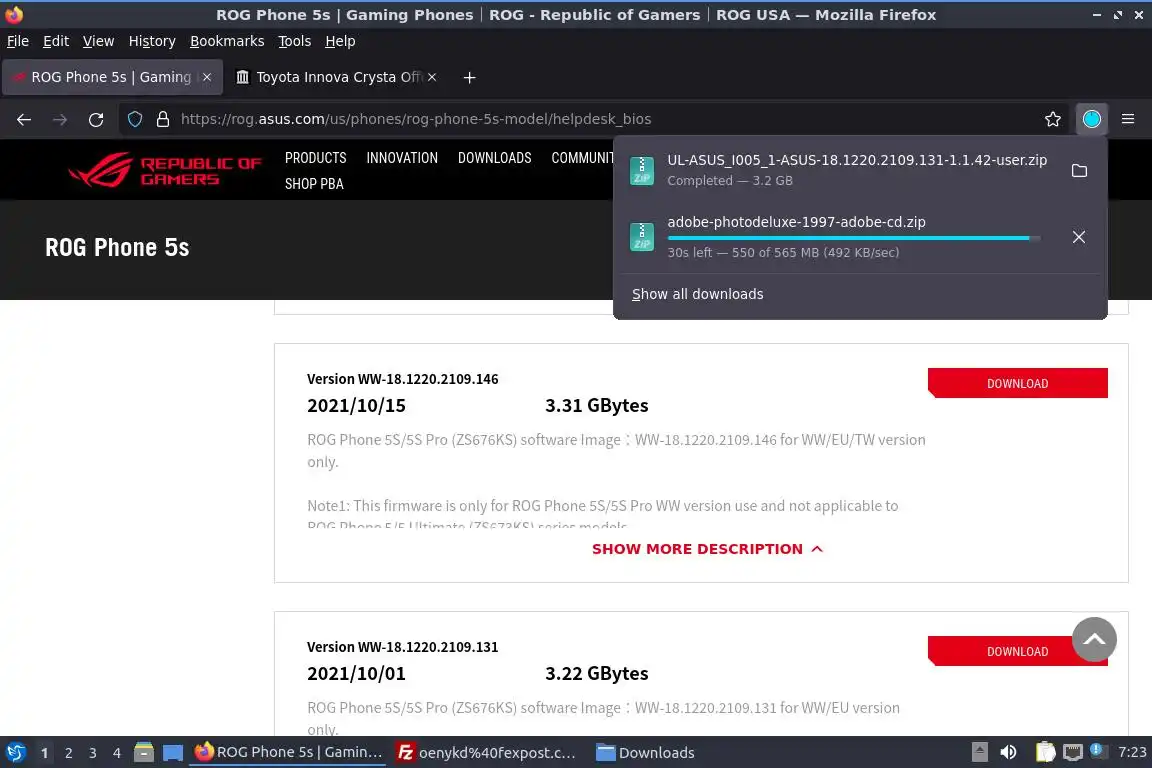Click the adobe-photodeluxe-1997-adobe-cd.zip file name
Screen dimensions: 1152x768
[796, 221]
